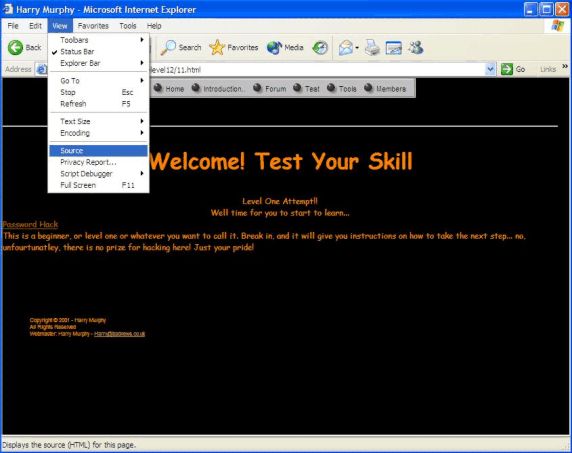Click 'Copyright © 2001 - Harry Murphy' text
This screenshot has width=572, height=453.
click(x=67, y=320)
